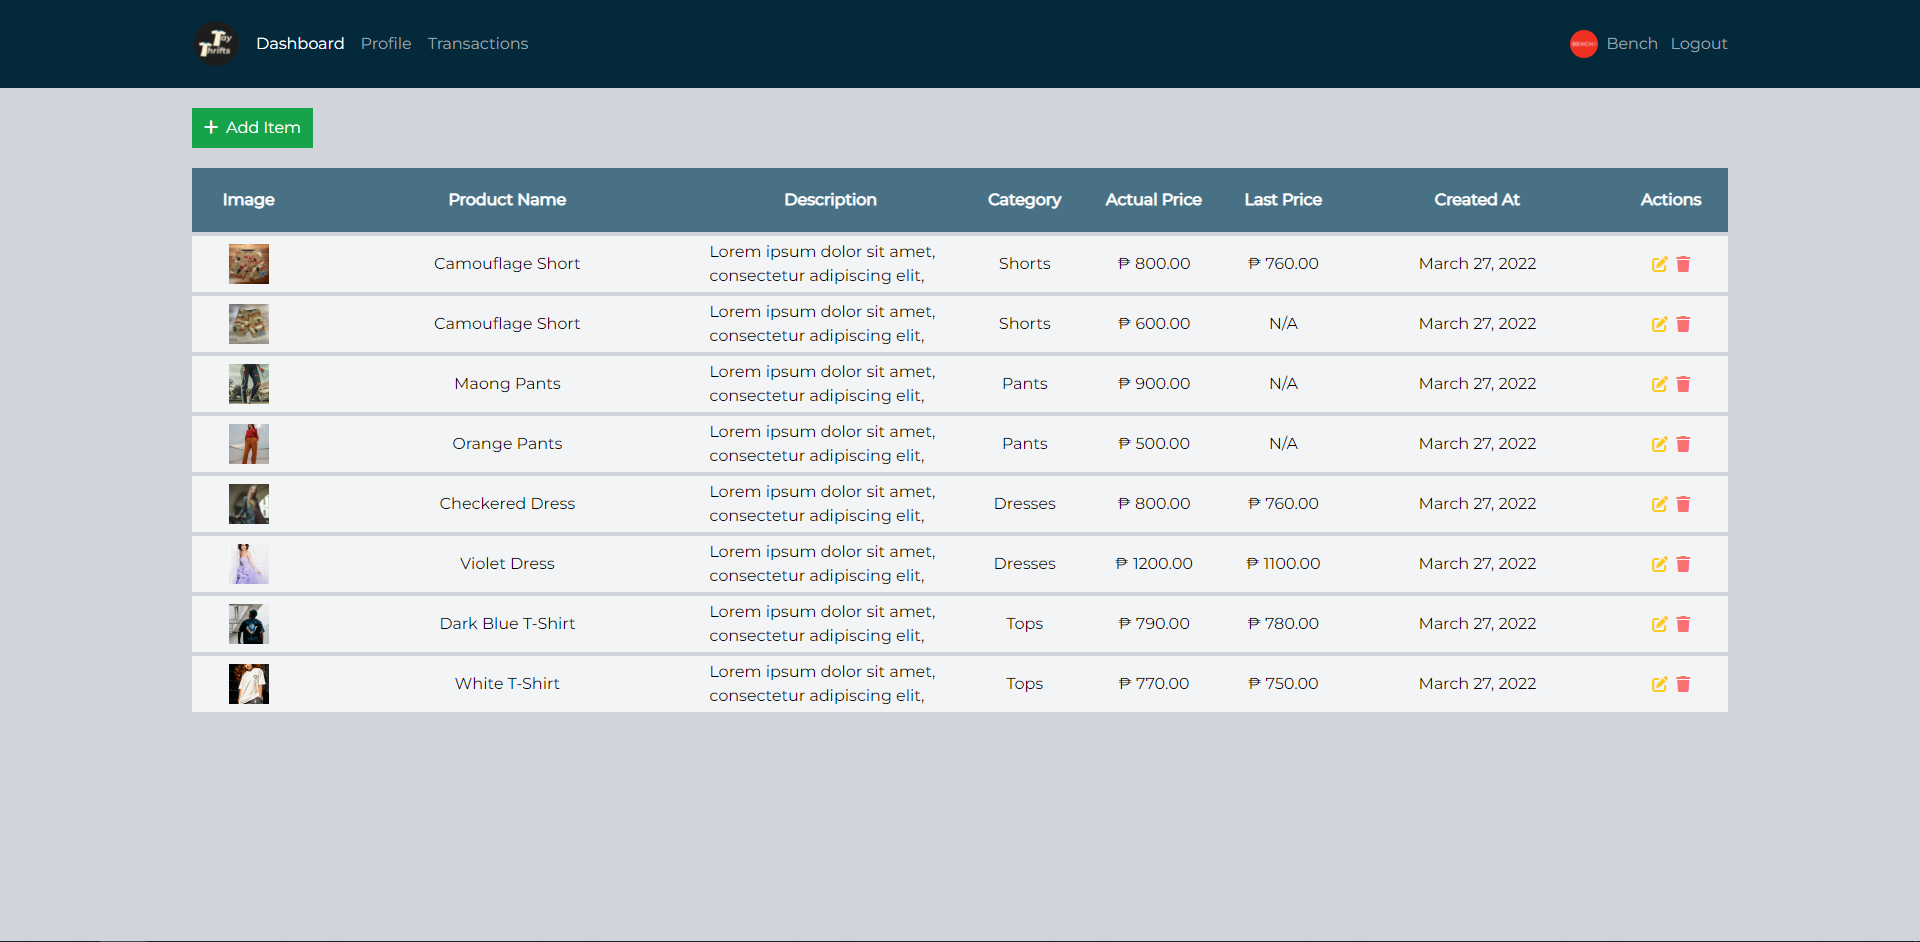Click the Description column header

(830, 200)
